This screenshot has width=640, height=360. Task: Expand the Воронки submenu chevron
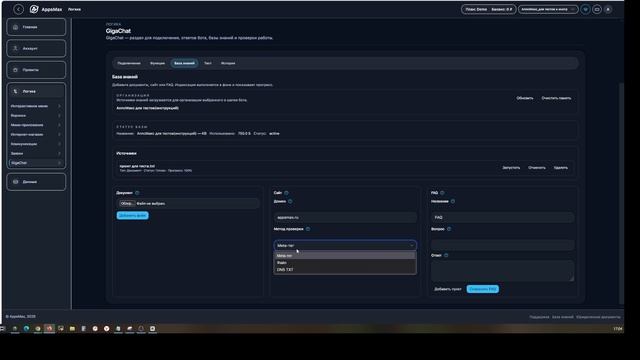60,116
